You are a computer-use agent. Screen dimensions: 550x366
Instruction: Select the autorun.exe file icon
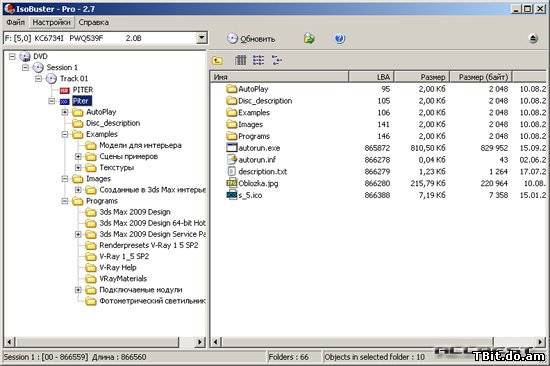pos(232,148)
